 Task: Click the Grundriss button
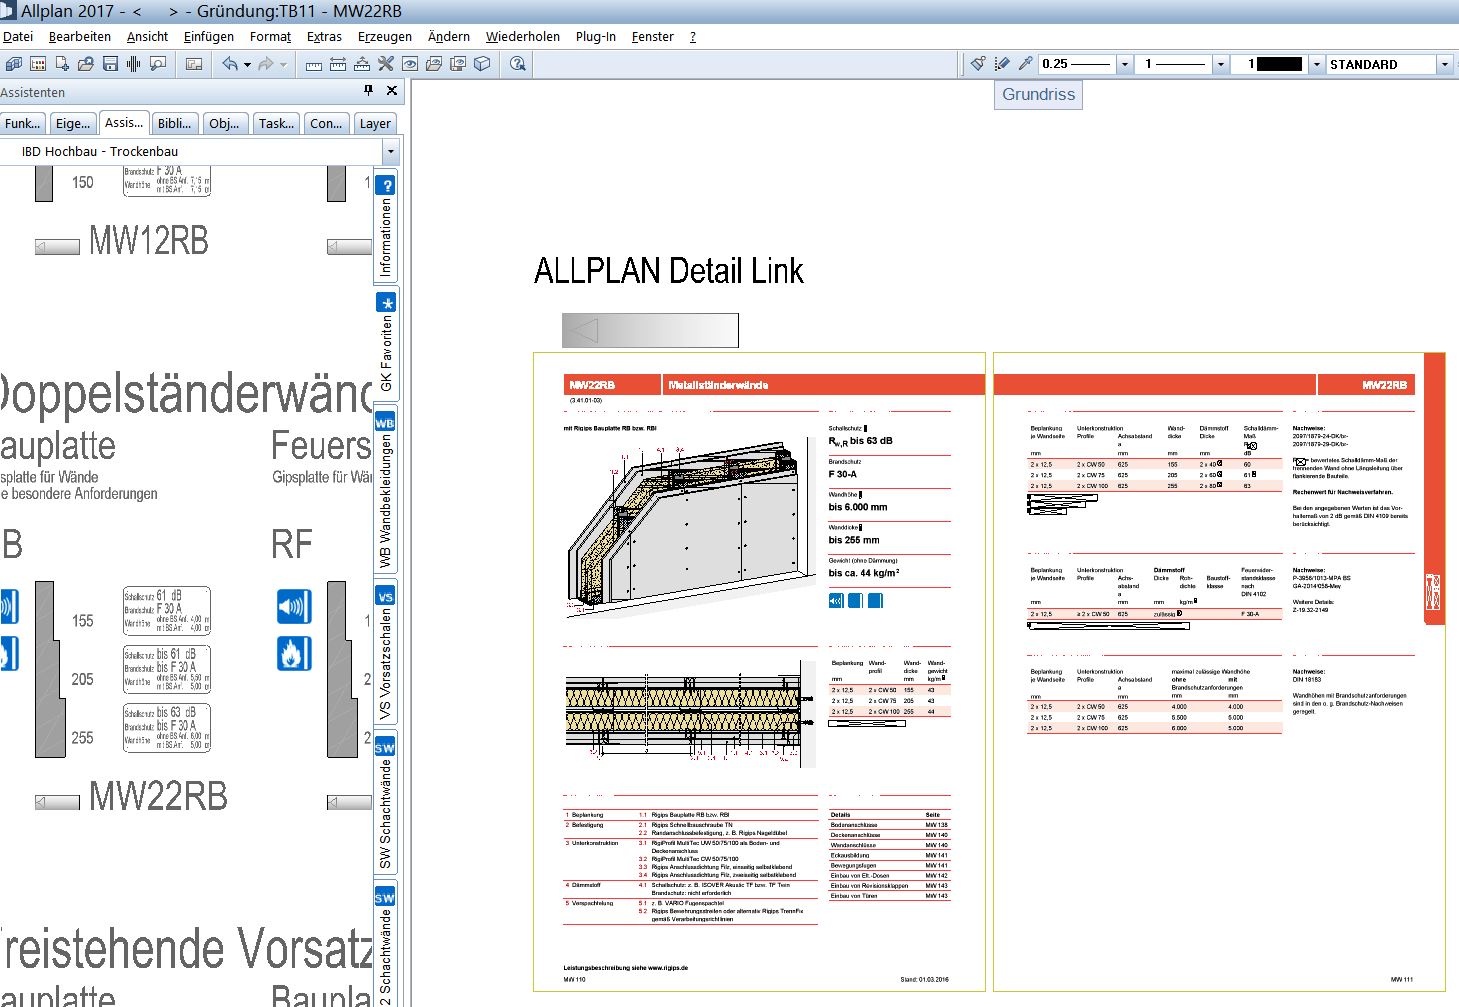point(1038,95)
